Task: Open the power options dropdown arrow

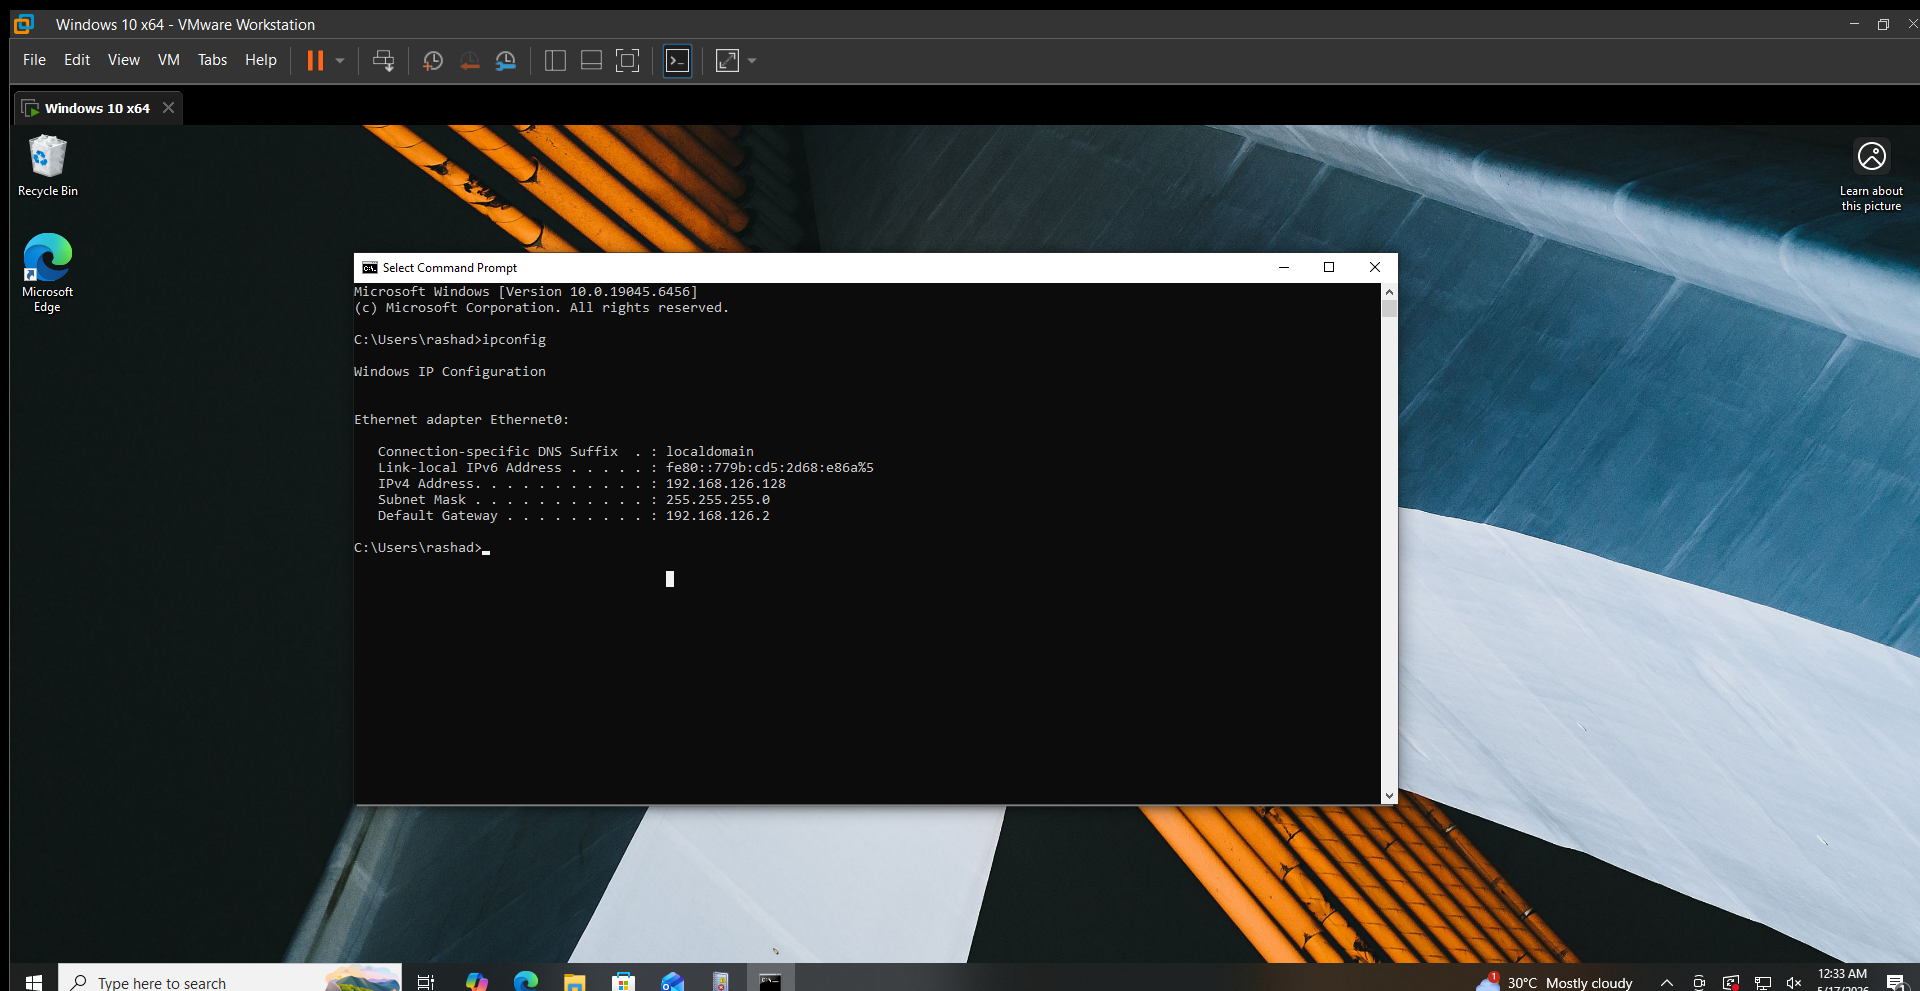Action: tap(340, 61)
